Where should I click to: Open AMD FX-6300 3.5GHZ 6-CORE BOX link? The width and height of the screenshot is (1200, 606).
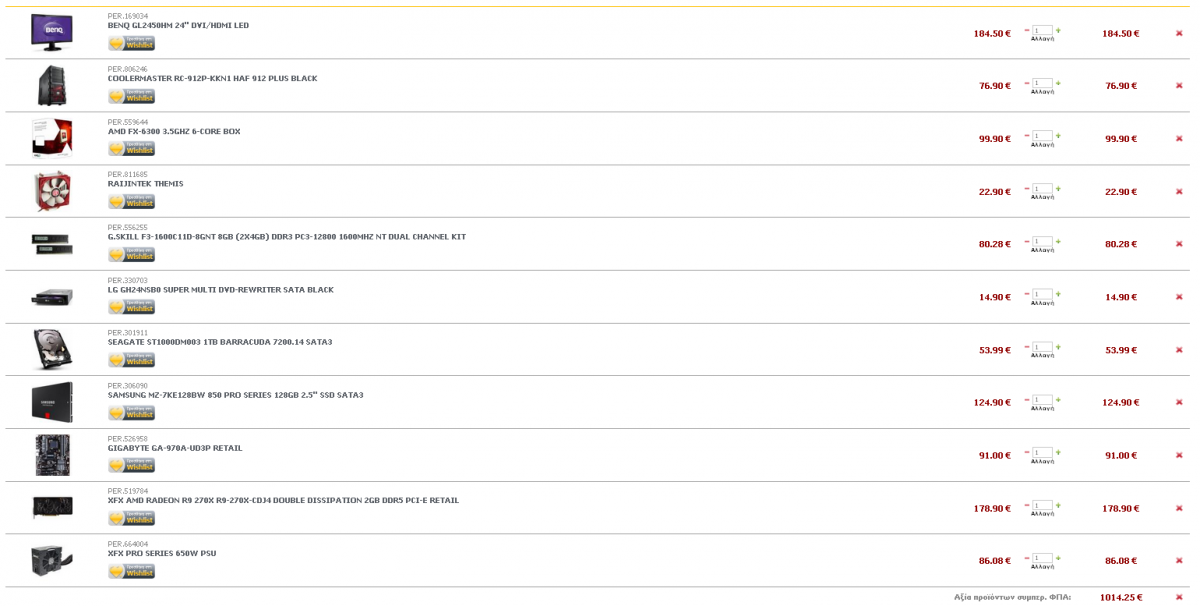pos(174,132)
